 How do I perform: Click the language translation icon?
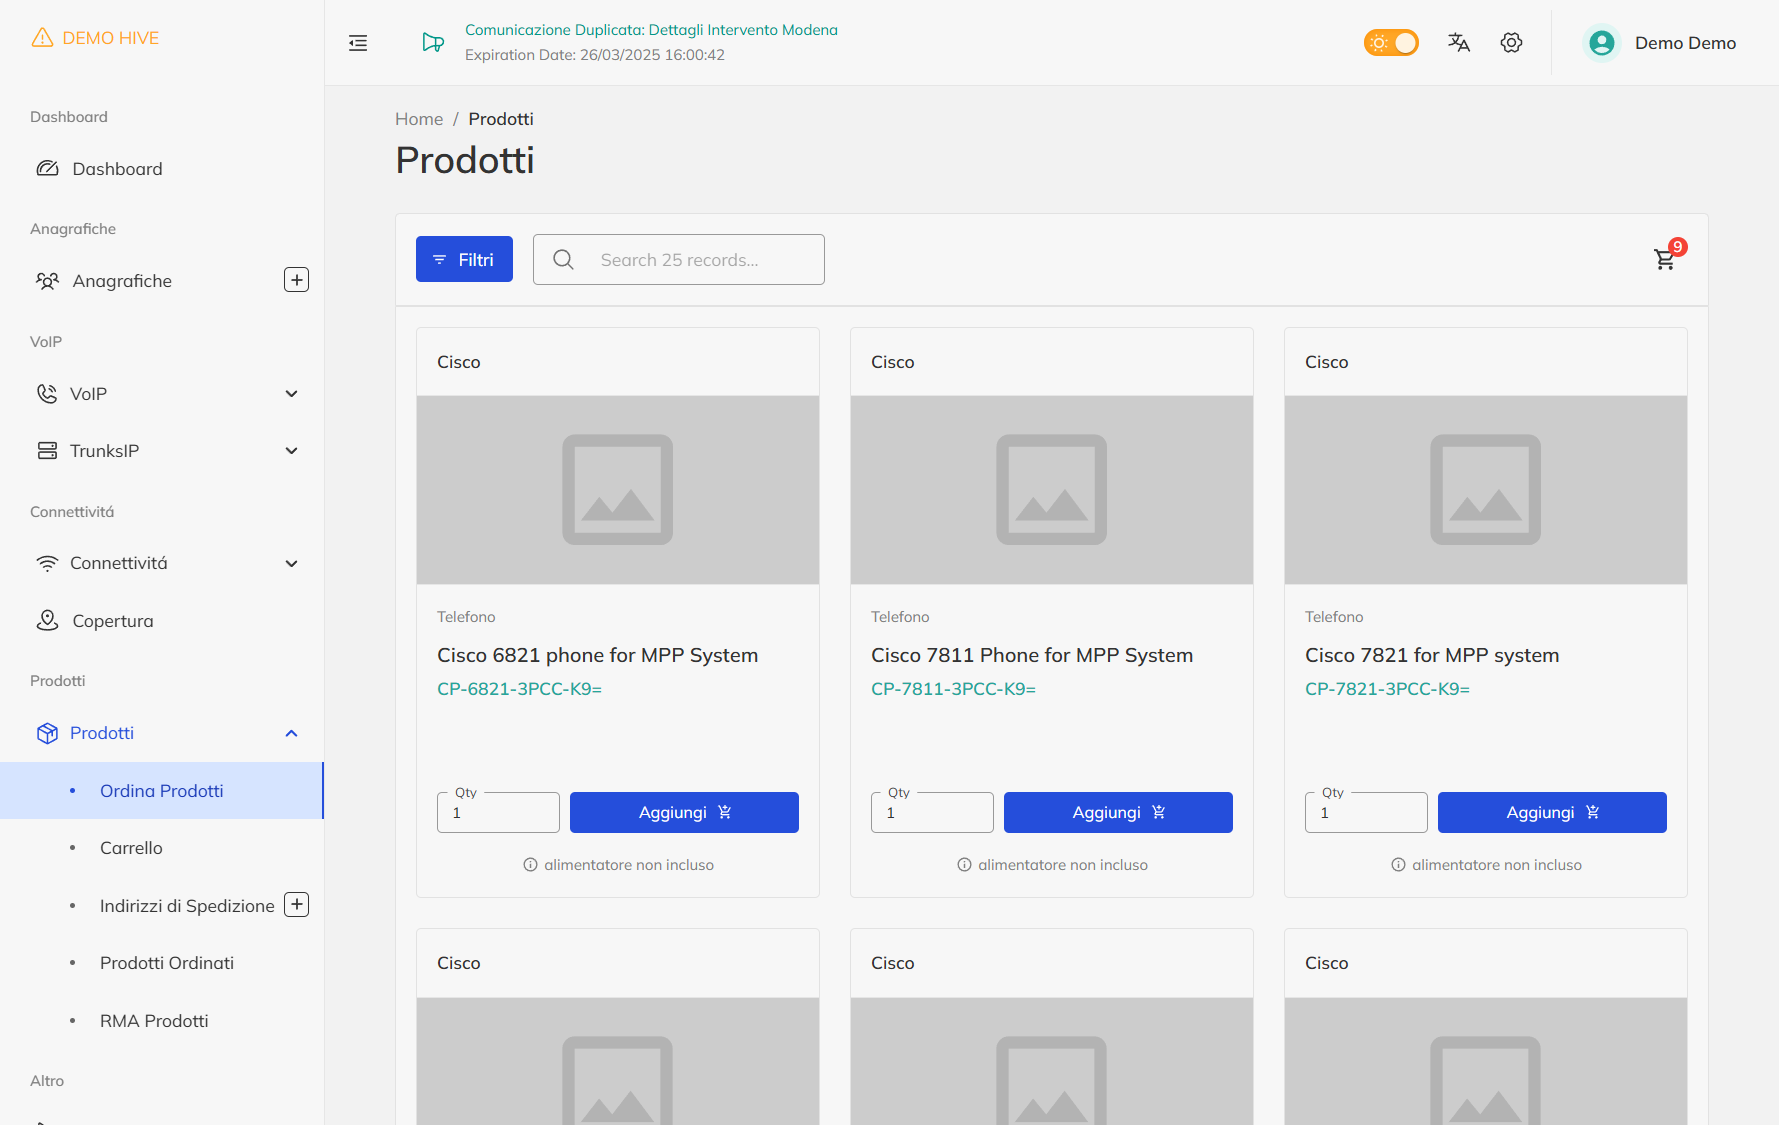pos(1459,42)
